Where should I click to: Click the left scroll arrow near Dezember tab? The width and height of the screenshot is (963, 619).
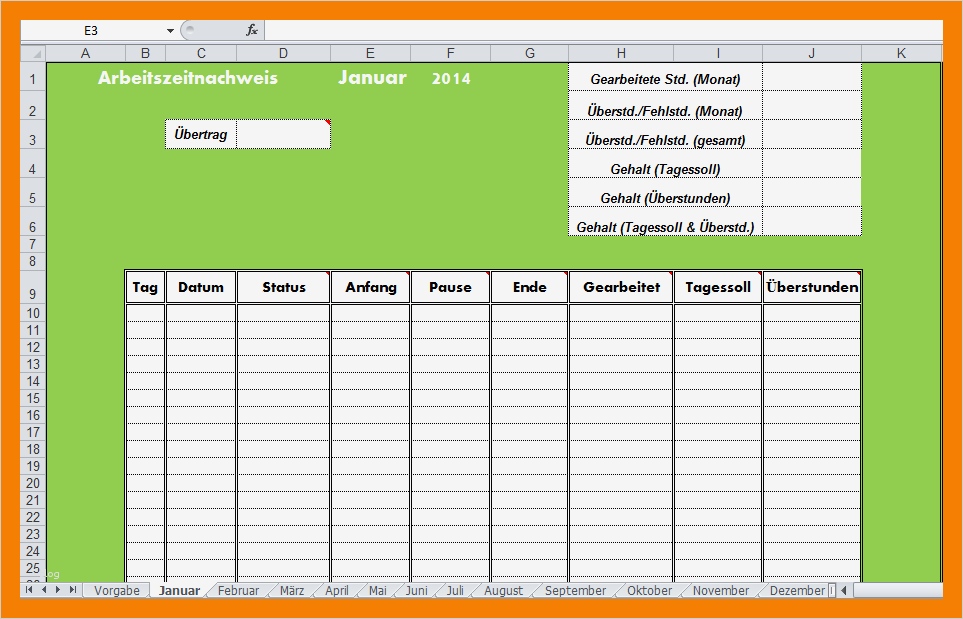tap(843, 590)
